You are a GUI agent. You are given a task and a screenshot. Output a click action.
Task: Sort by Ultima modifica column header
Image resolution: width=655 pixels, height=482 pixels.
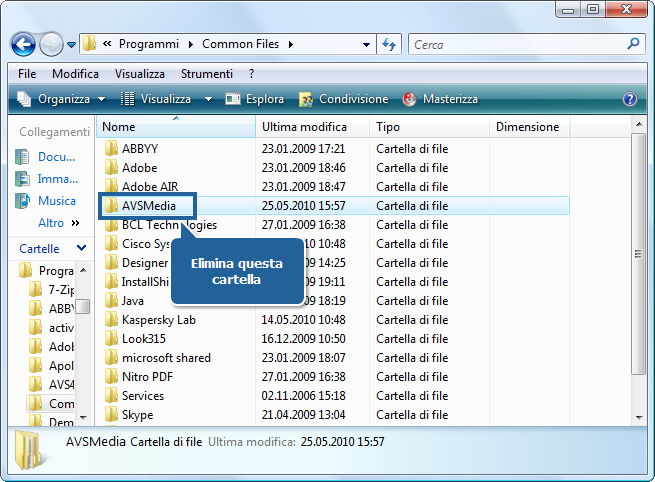coord(312,127)
